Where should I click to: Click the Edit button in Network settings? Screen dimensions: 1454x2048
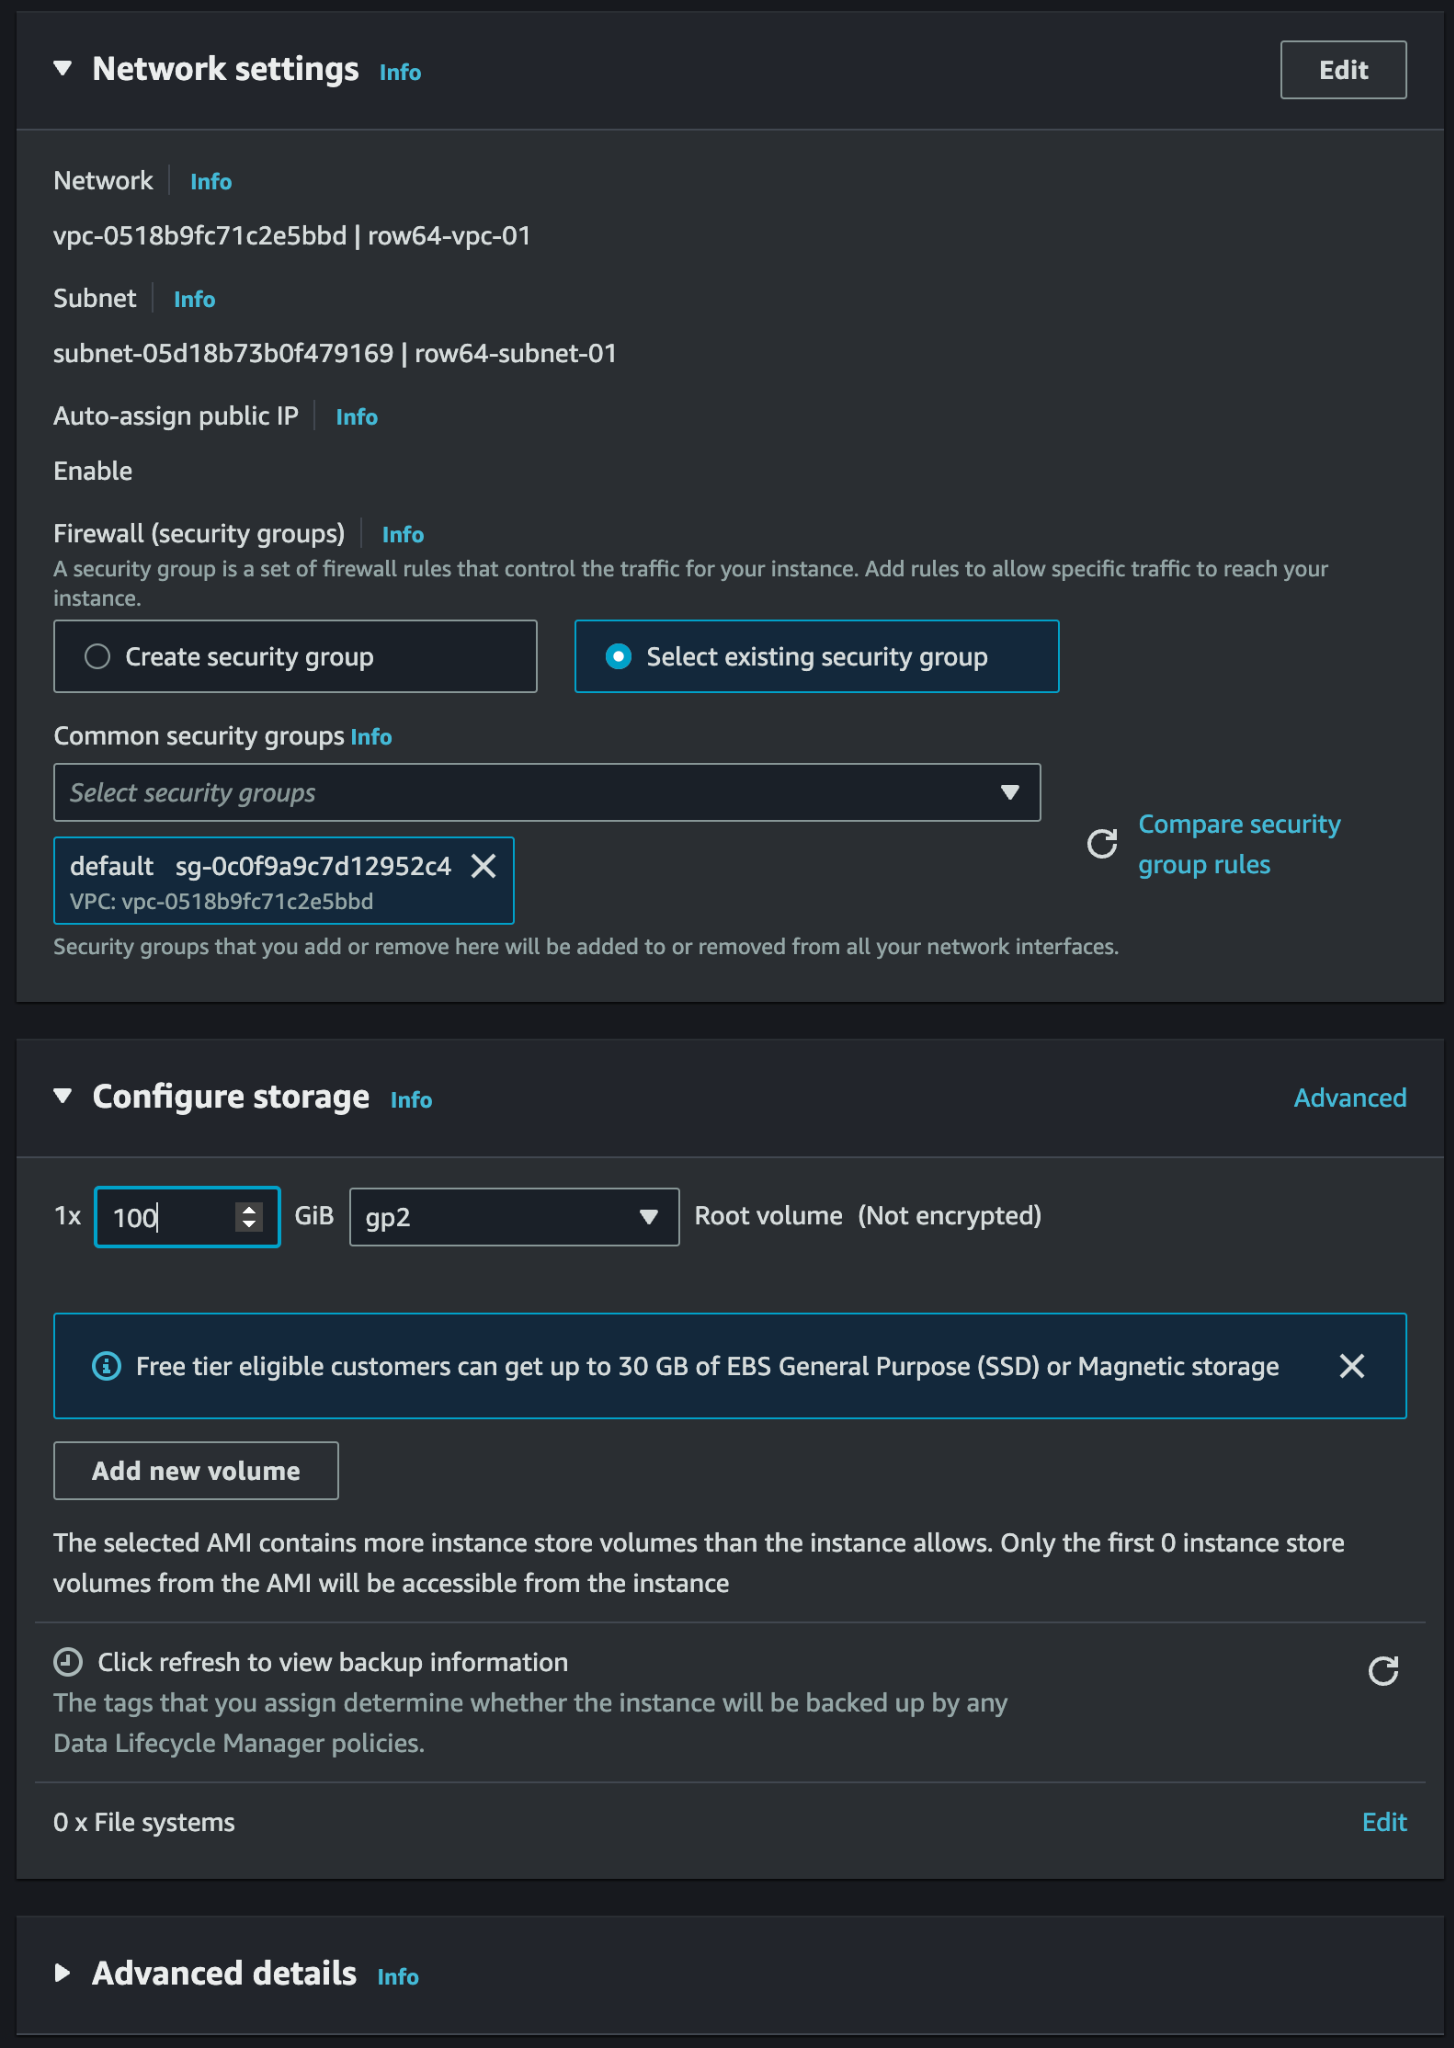click(1343, 70)
